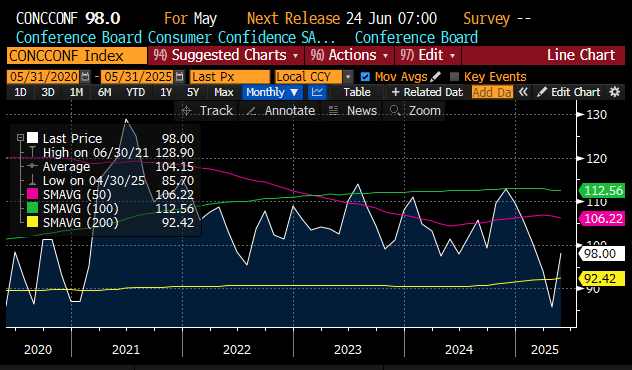This screenshot has width=632, height=370.
Task: Select the YTD range tab
Action: click(135, 92)
